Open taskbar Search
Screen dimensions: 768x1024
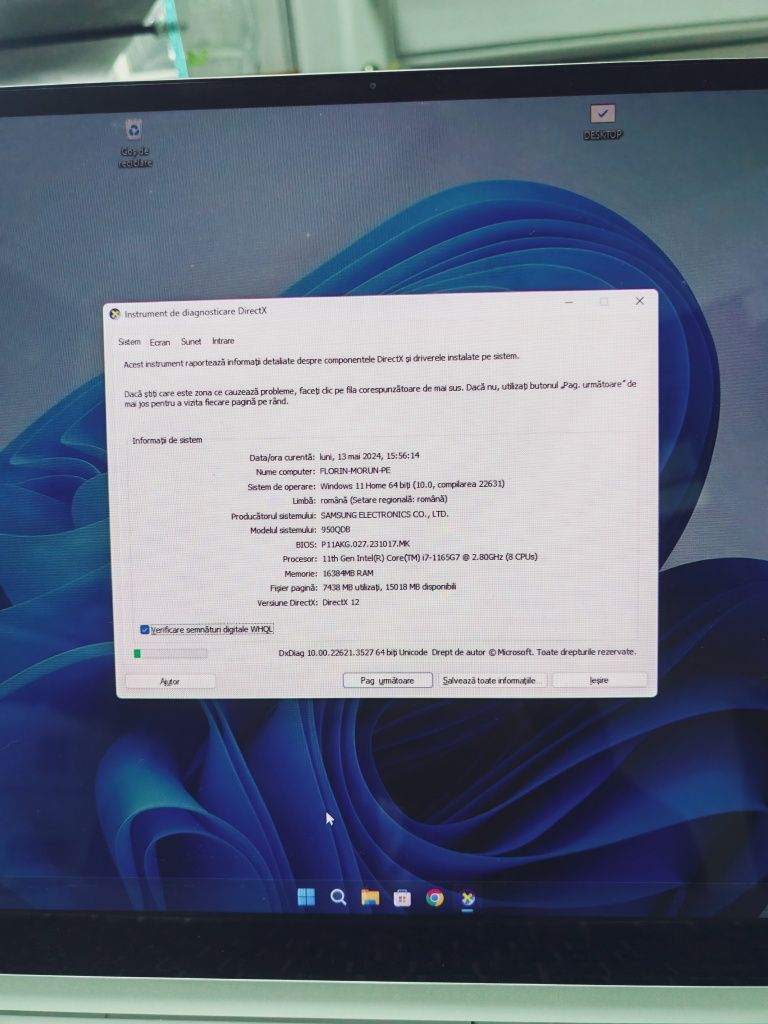[x=338, y=897]
